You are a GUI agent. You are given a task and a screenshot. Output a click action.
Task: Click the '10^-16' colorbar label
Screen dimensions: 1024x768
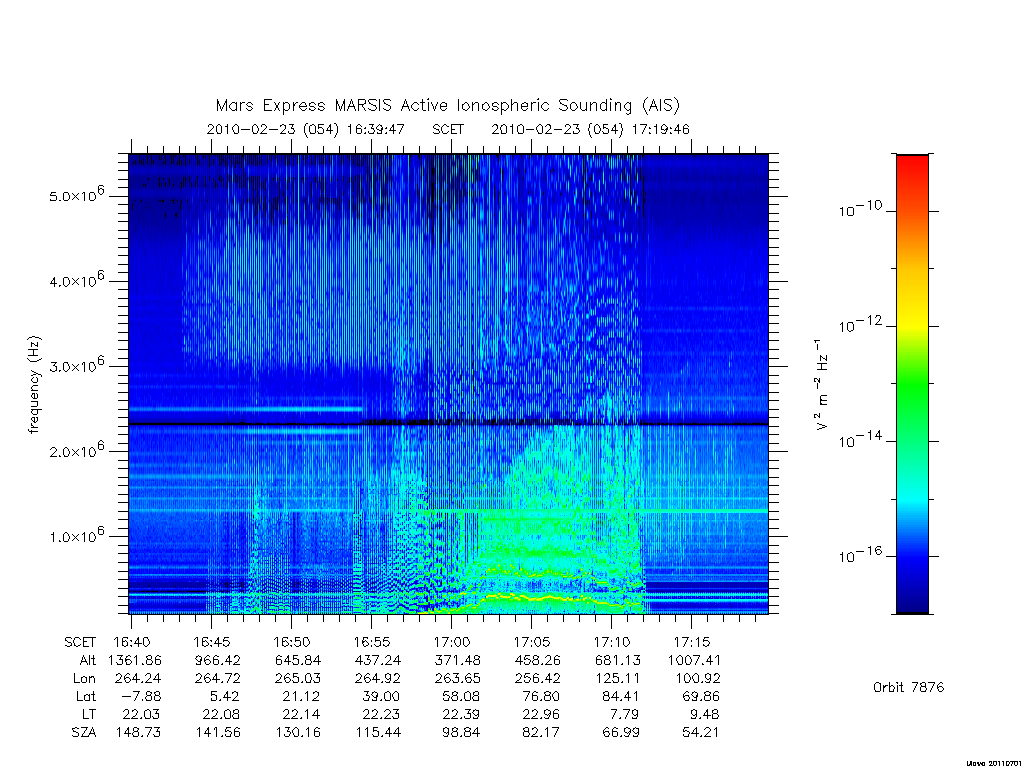(859, 555)
